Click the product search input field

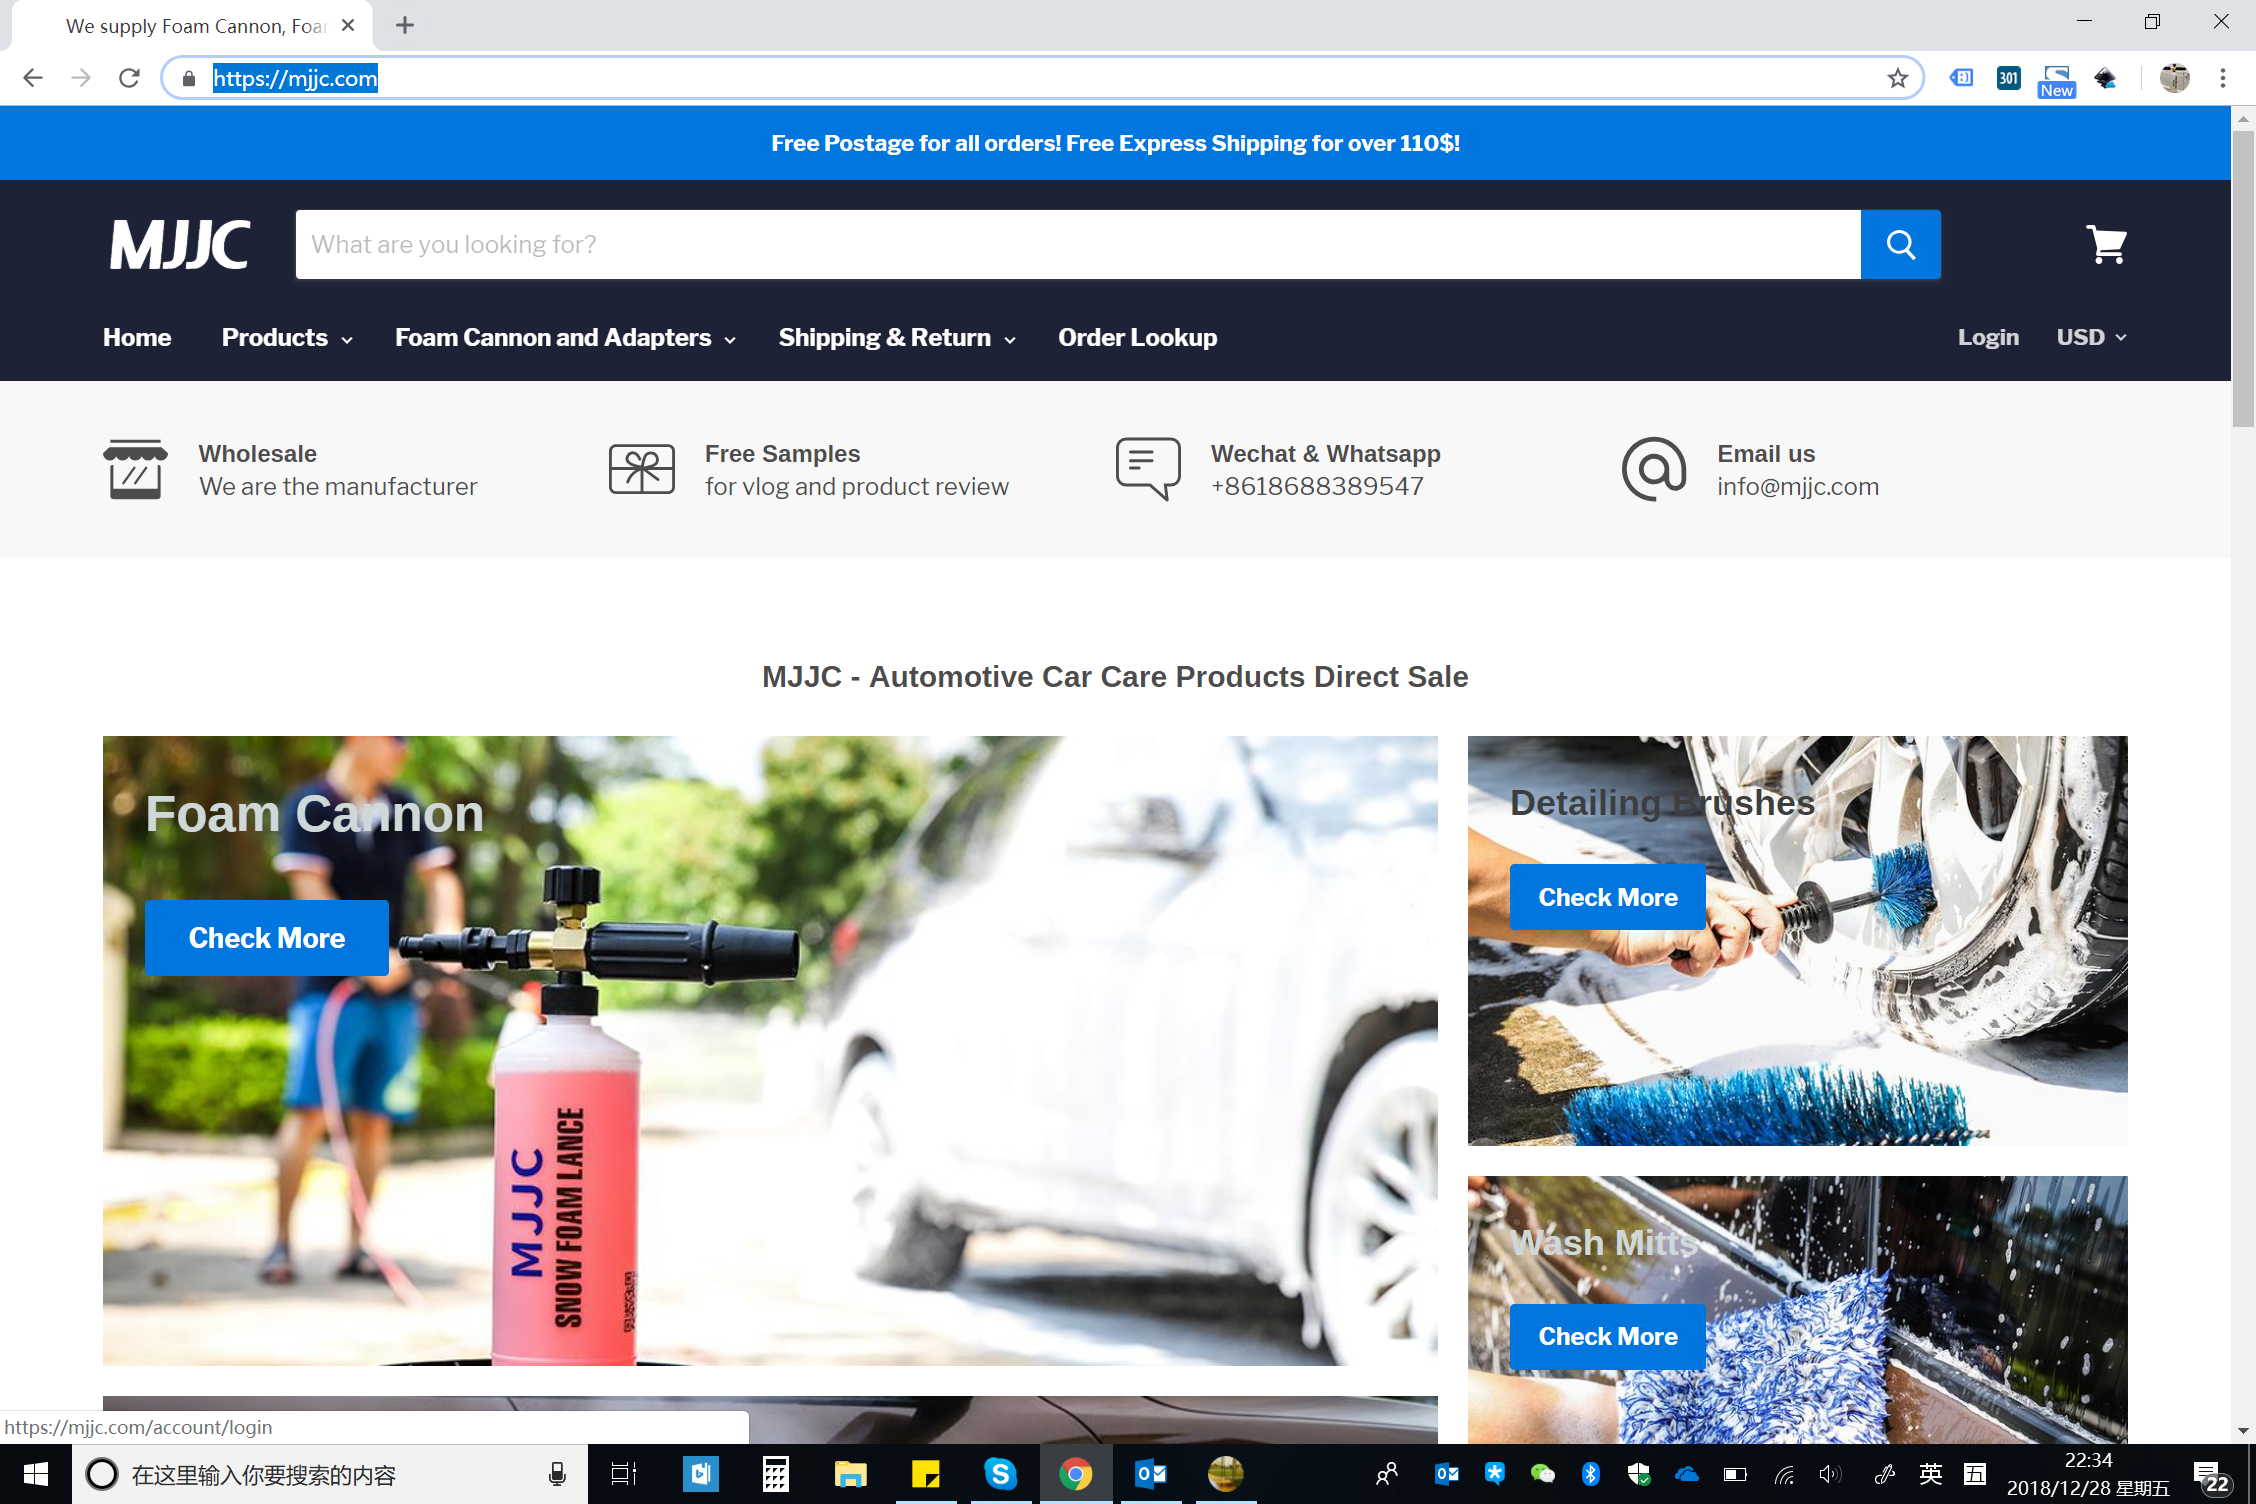point(1077,244)
